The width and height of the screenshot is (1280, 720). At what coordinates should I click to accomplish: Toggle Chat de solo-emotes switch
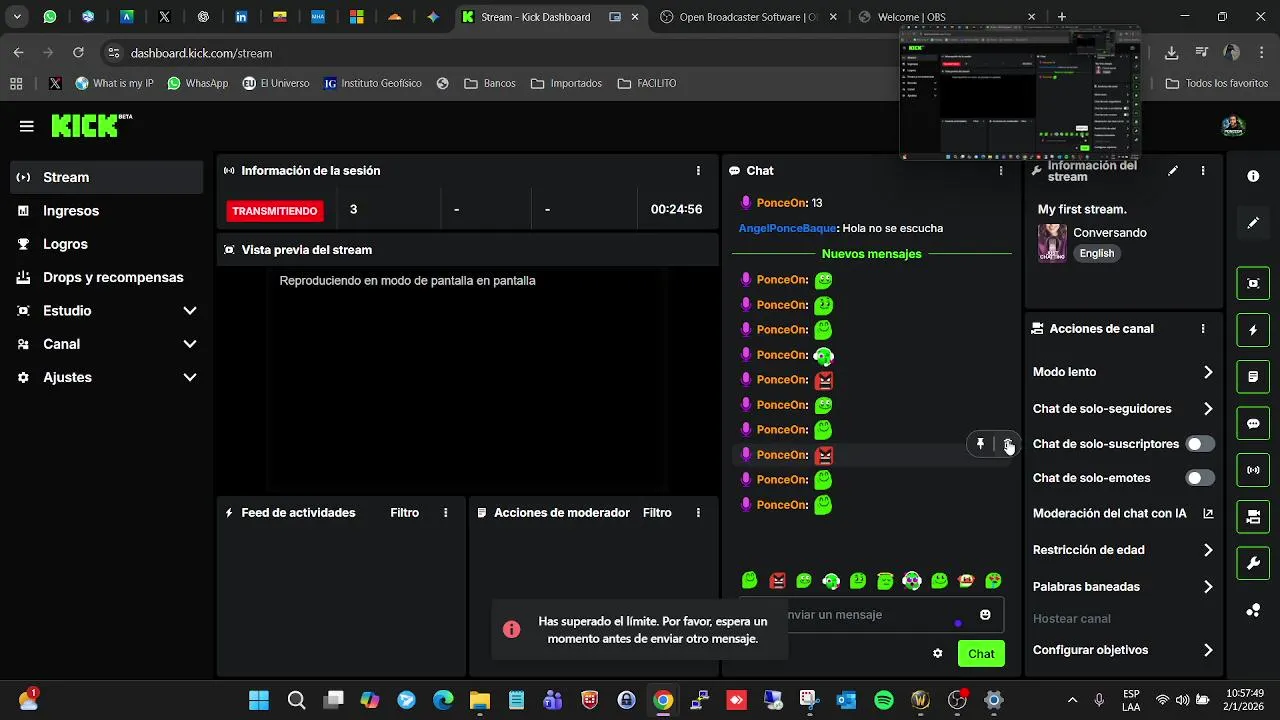click(1200, 478)
